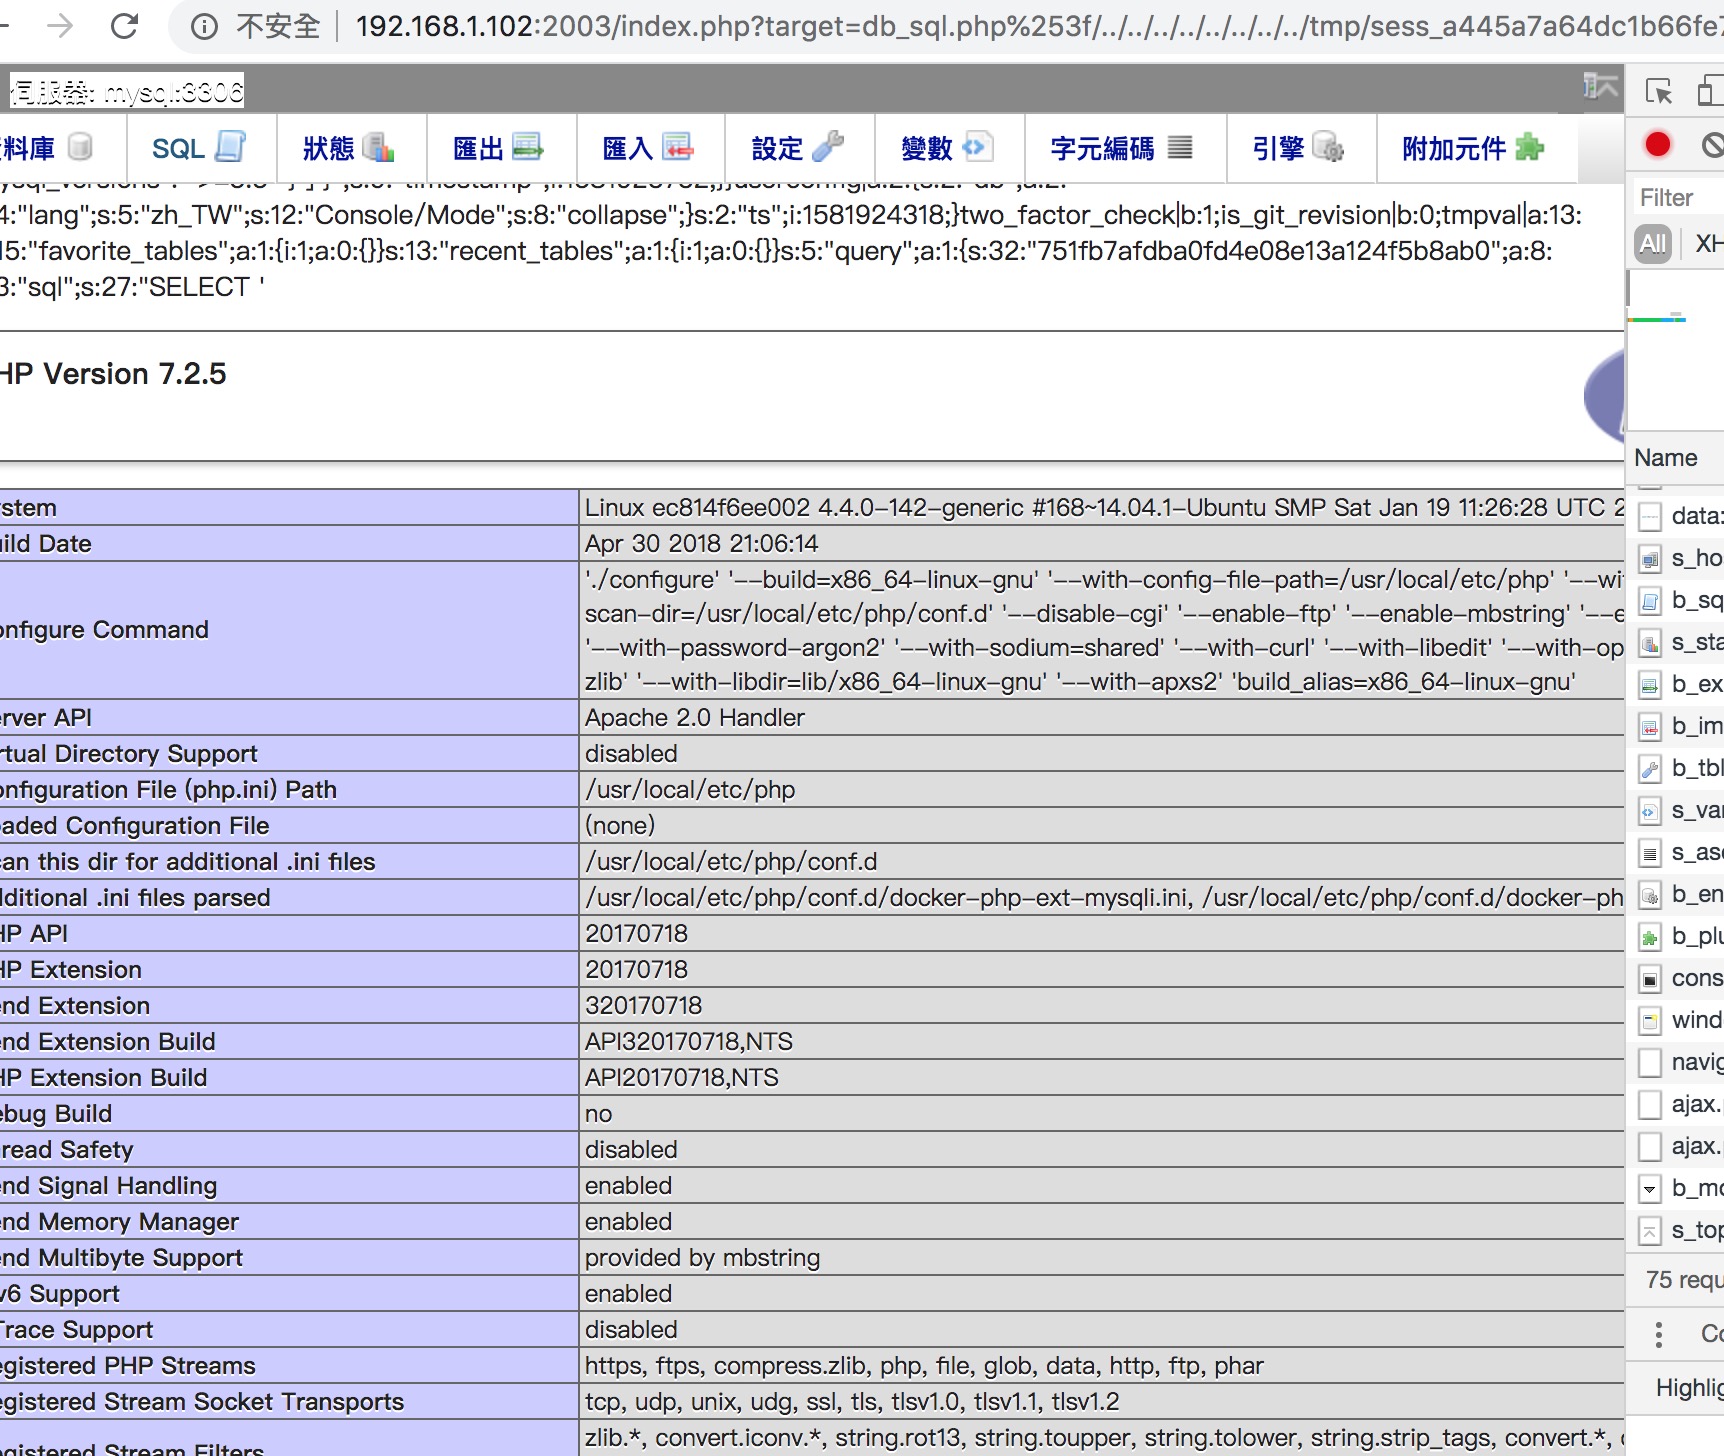Open the 匯出 (Export) tab
The width and height of the screenshot is (1724, 1456).
(x=499, y=148)
